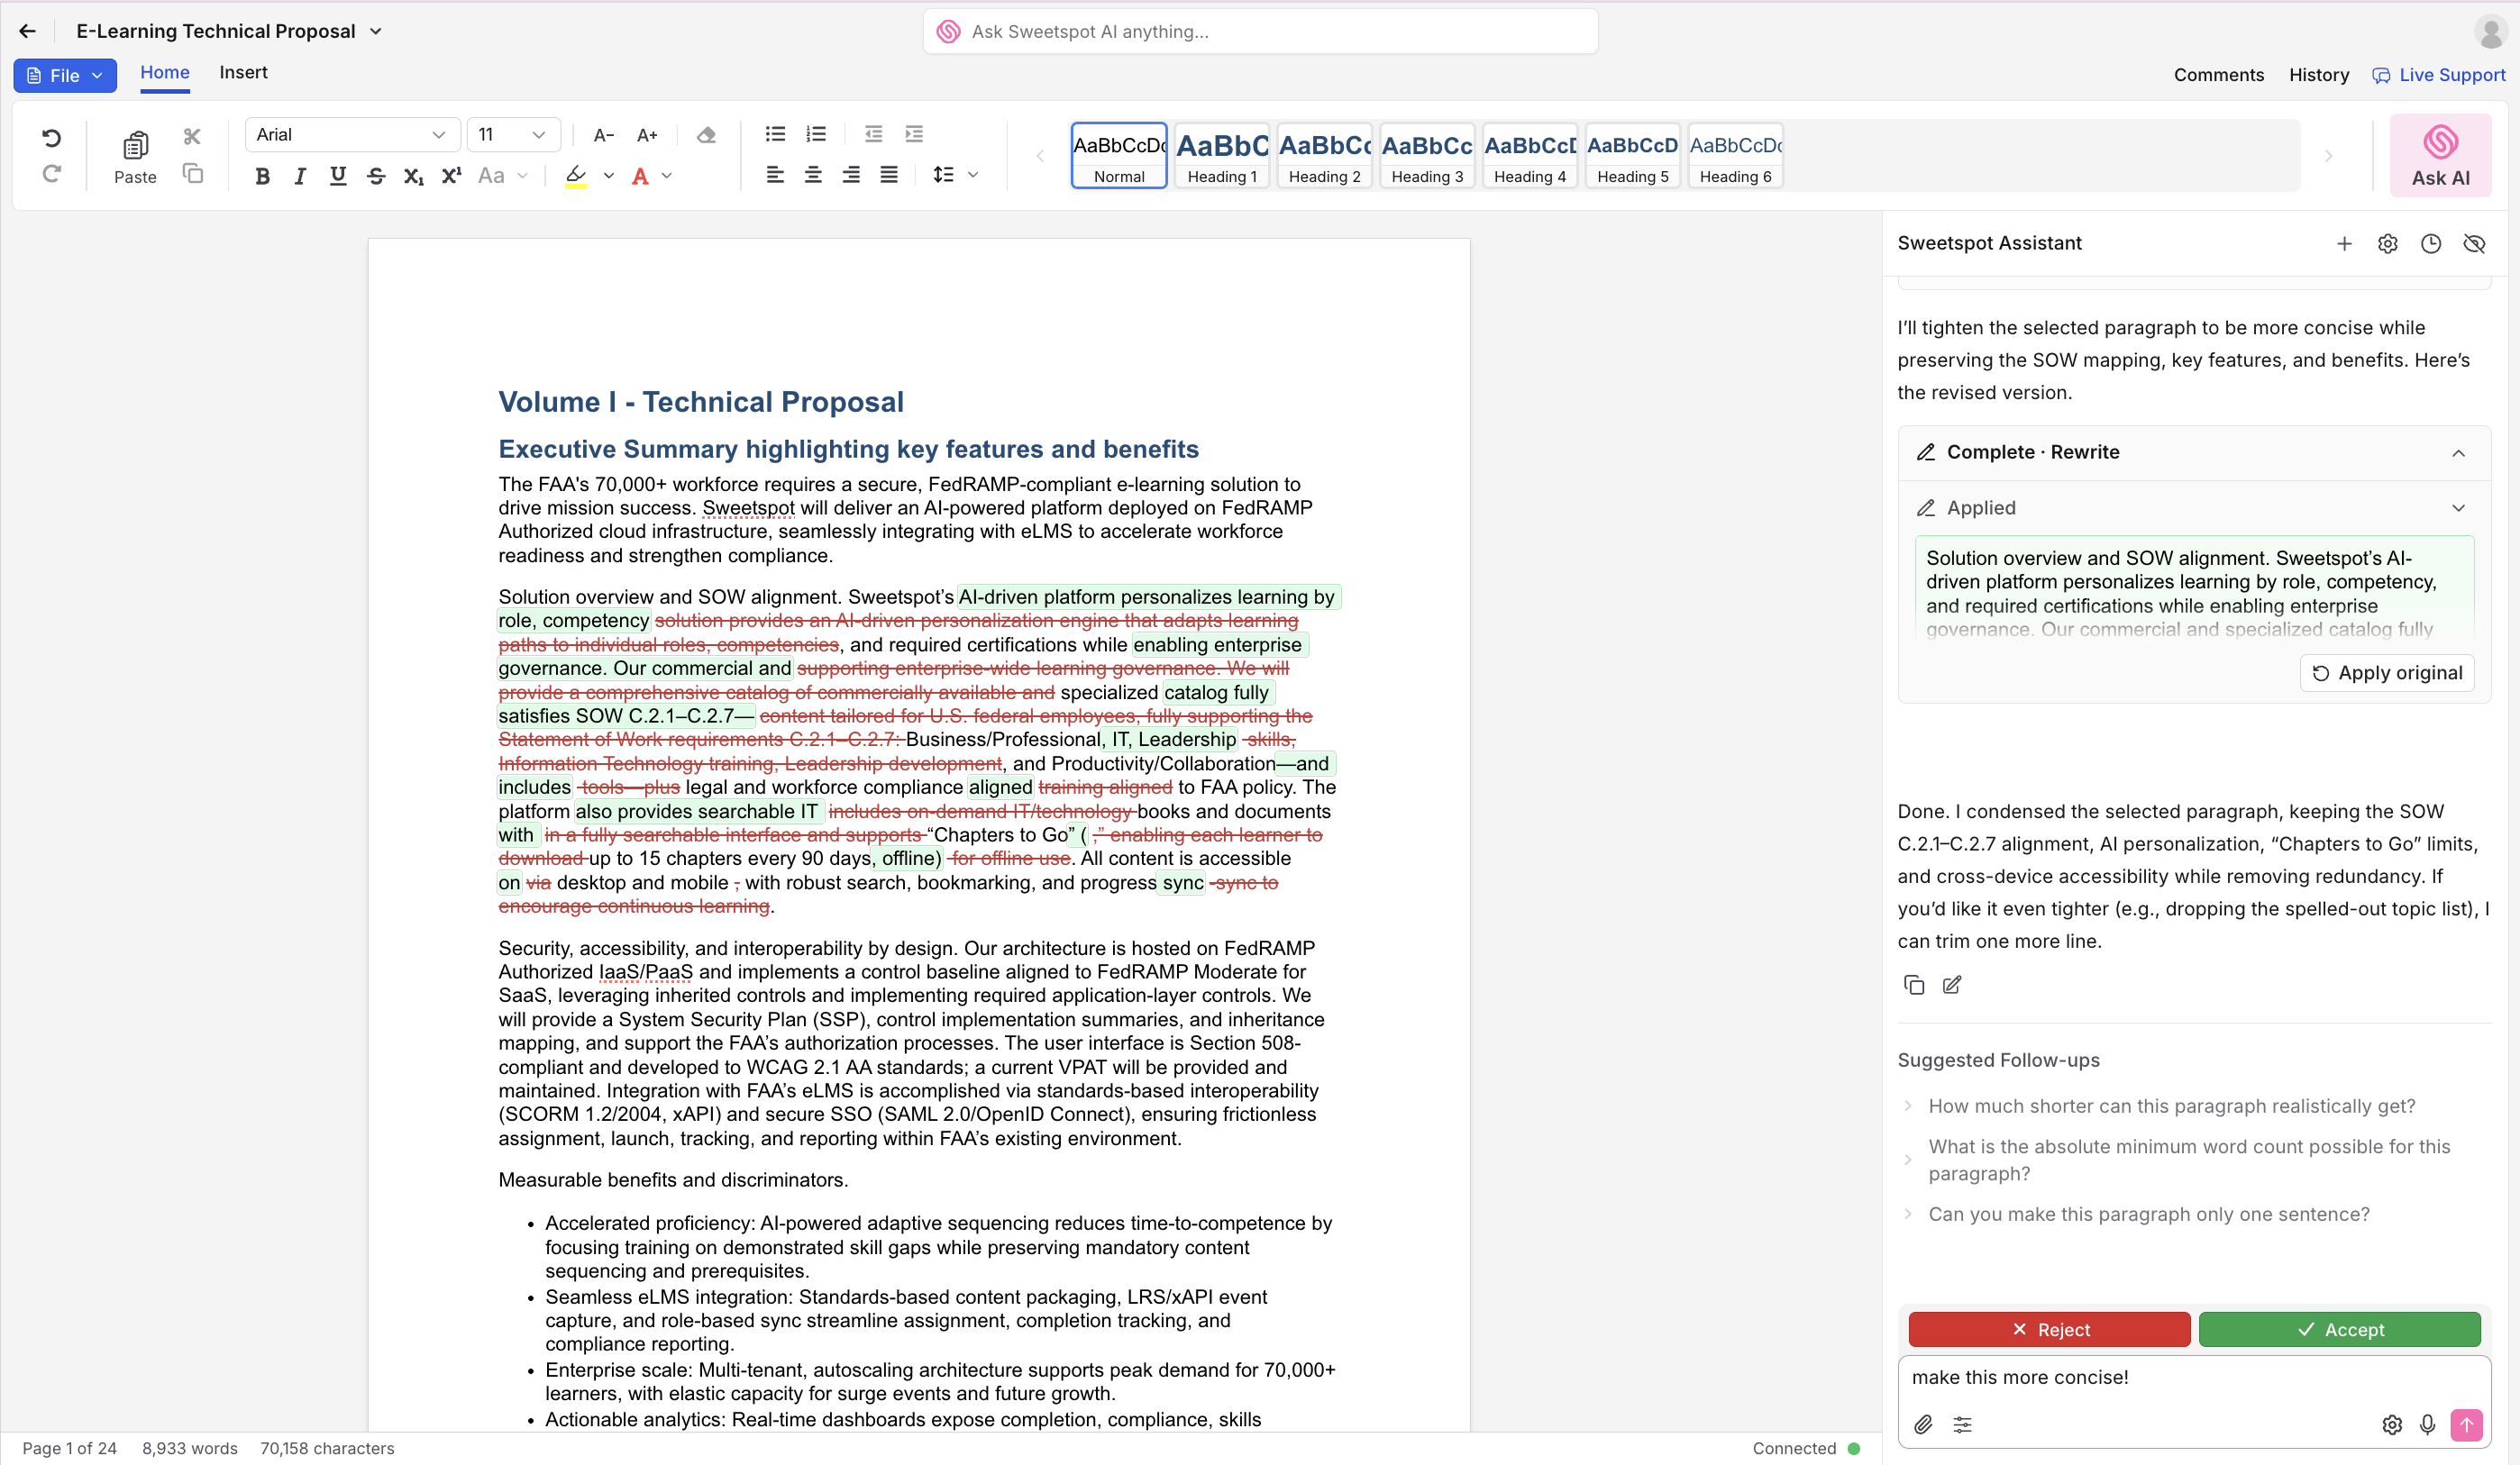This screenshot has width=2520, height=1465.
Task: Click the numbered list icon
Action: click(x=816, y=134)
